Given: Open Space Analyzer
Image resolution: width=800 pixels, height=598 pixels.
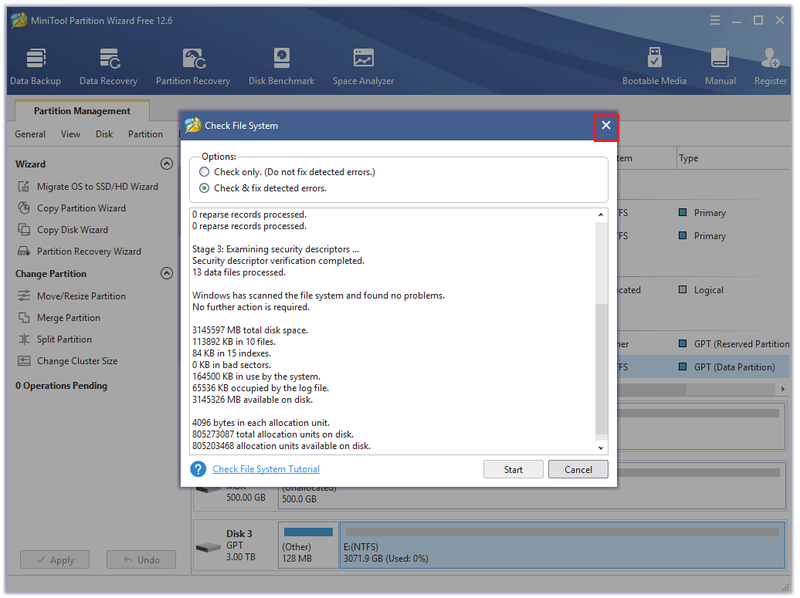Looking at the screenshot, I should [x=363, y=67].
